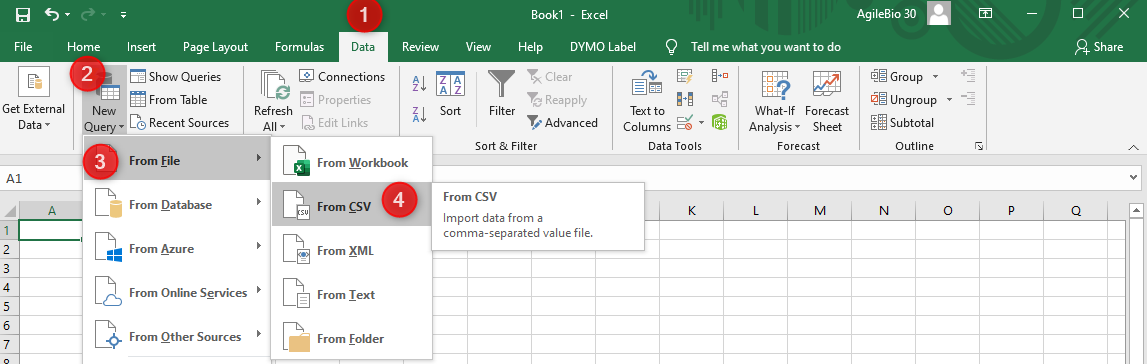Click Sort Z to A icon
This screenshot has height=364, width=1147.
pos(420,115)
